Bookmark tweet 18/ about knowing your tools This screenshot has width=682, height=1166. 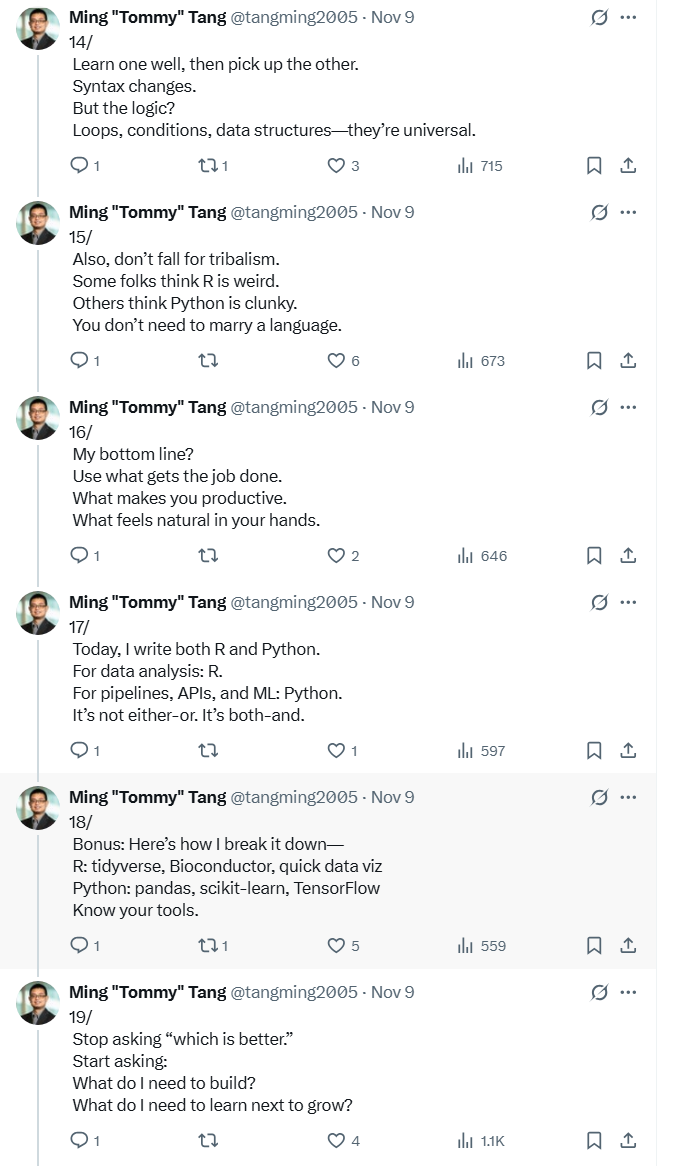[x=594, y=946]
